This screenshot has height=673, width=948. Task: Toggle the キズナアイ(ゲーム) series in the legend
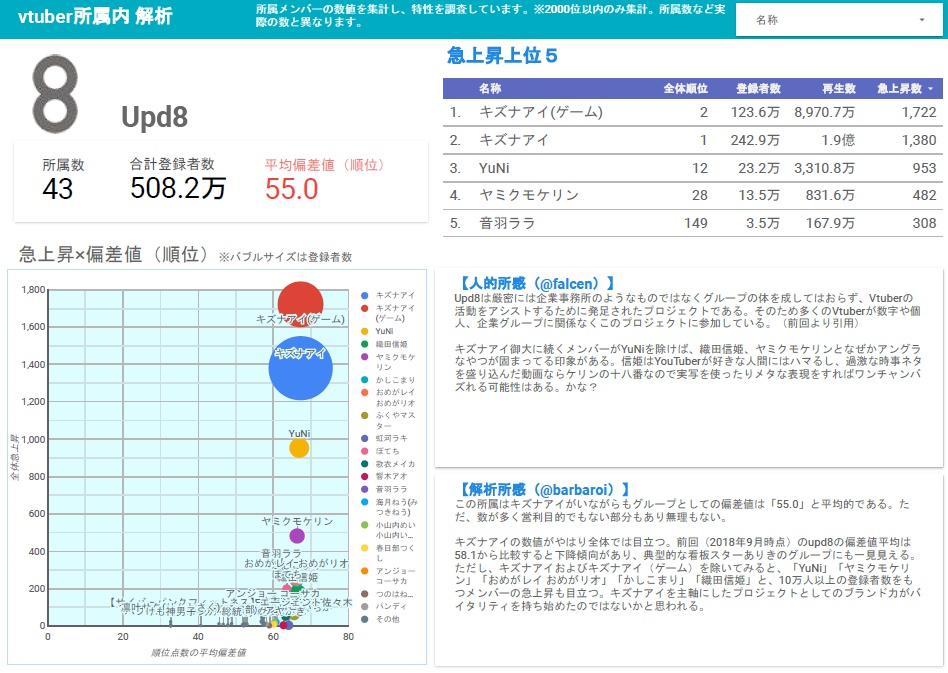point(364,306)
